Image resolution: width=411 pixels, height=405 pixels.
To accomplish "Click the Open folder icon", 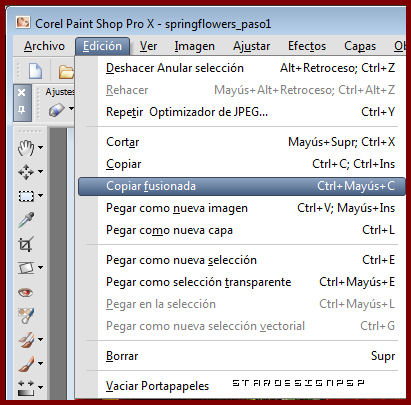I will (67, 71).
